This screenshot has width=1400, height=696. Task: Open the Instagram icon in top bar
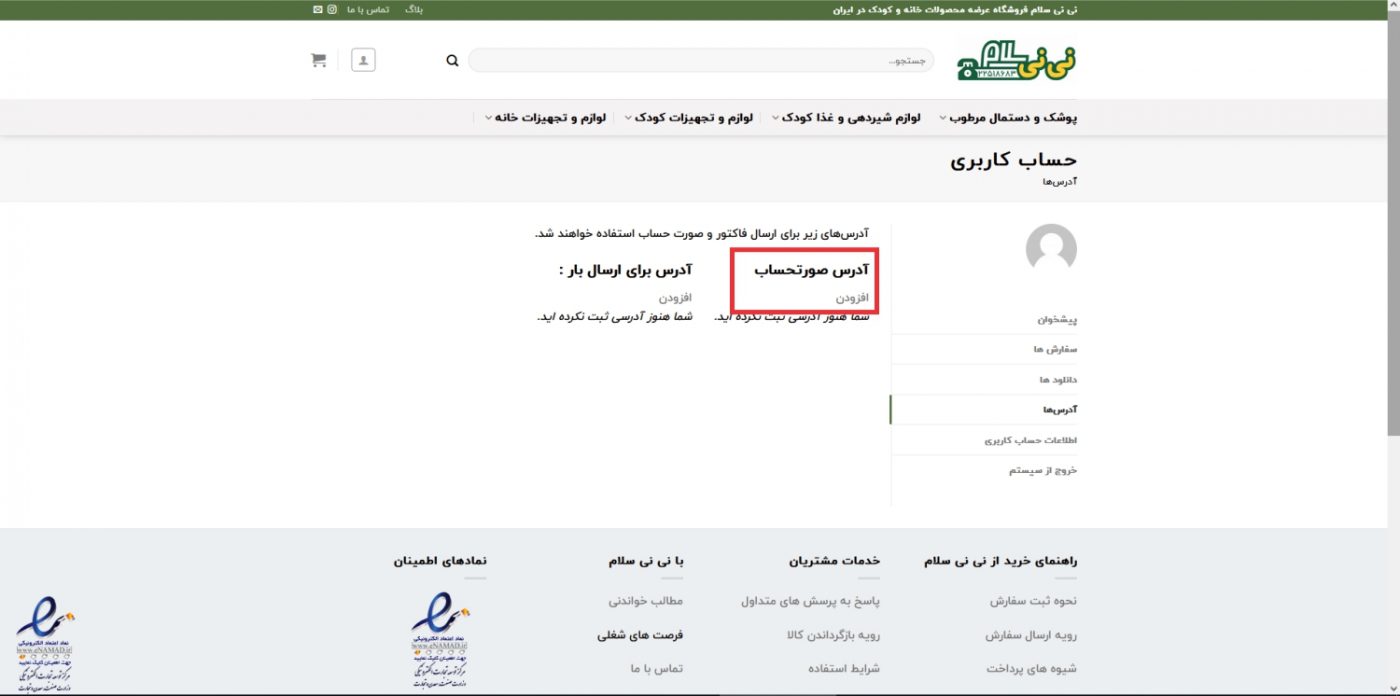[x=332, y=10]
